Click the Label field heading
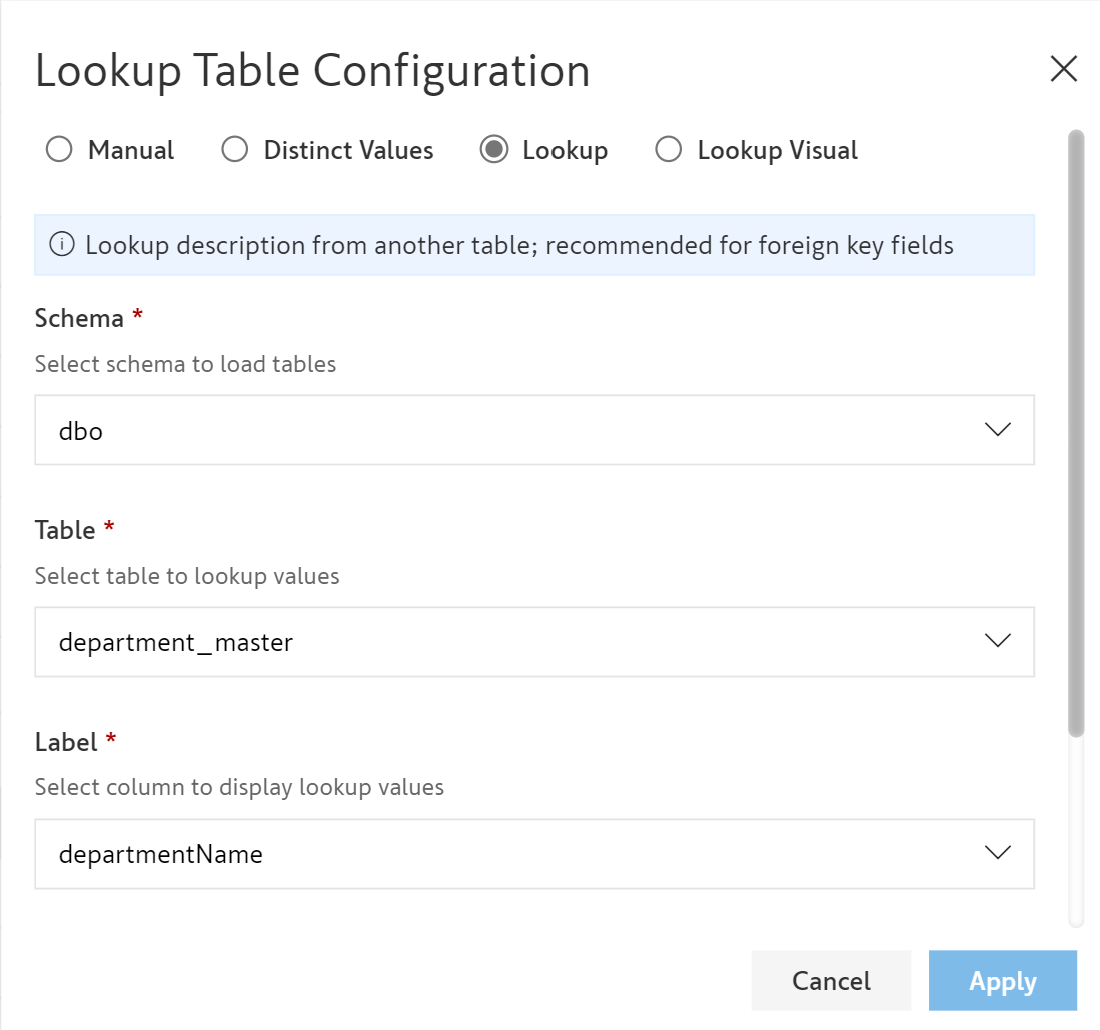Screen dimensions: 1100x1030 [x=66, y=742]
